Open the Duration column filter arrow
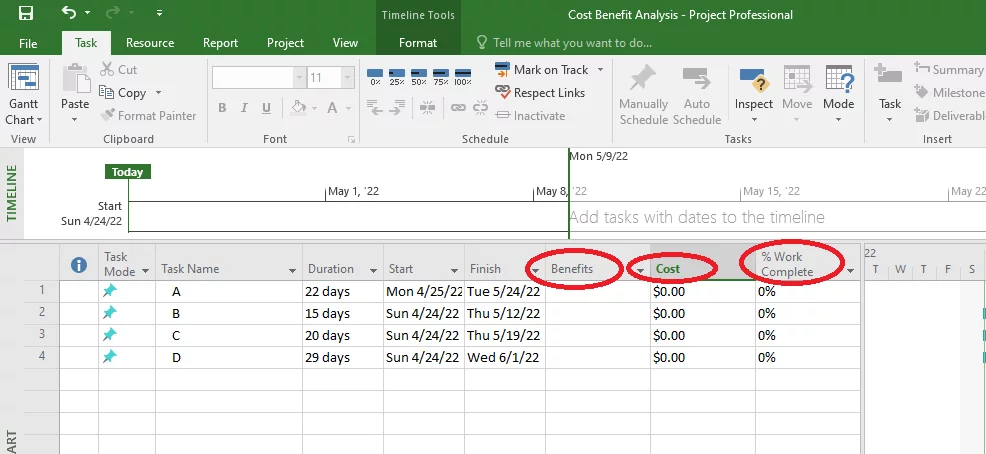 pyautogui.click(x=374, y=270)
